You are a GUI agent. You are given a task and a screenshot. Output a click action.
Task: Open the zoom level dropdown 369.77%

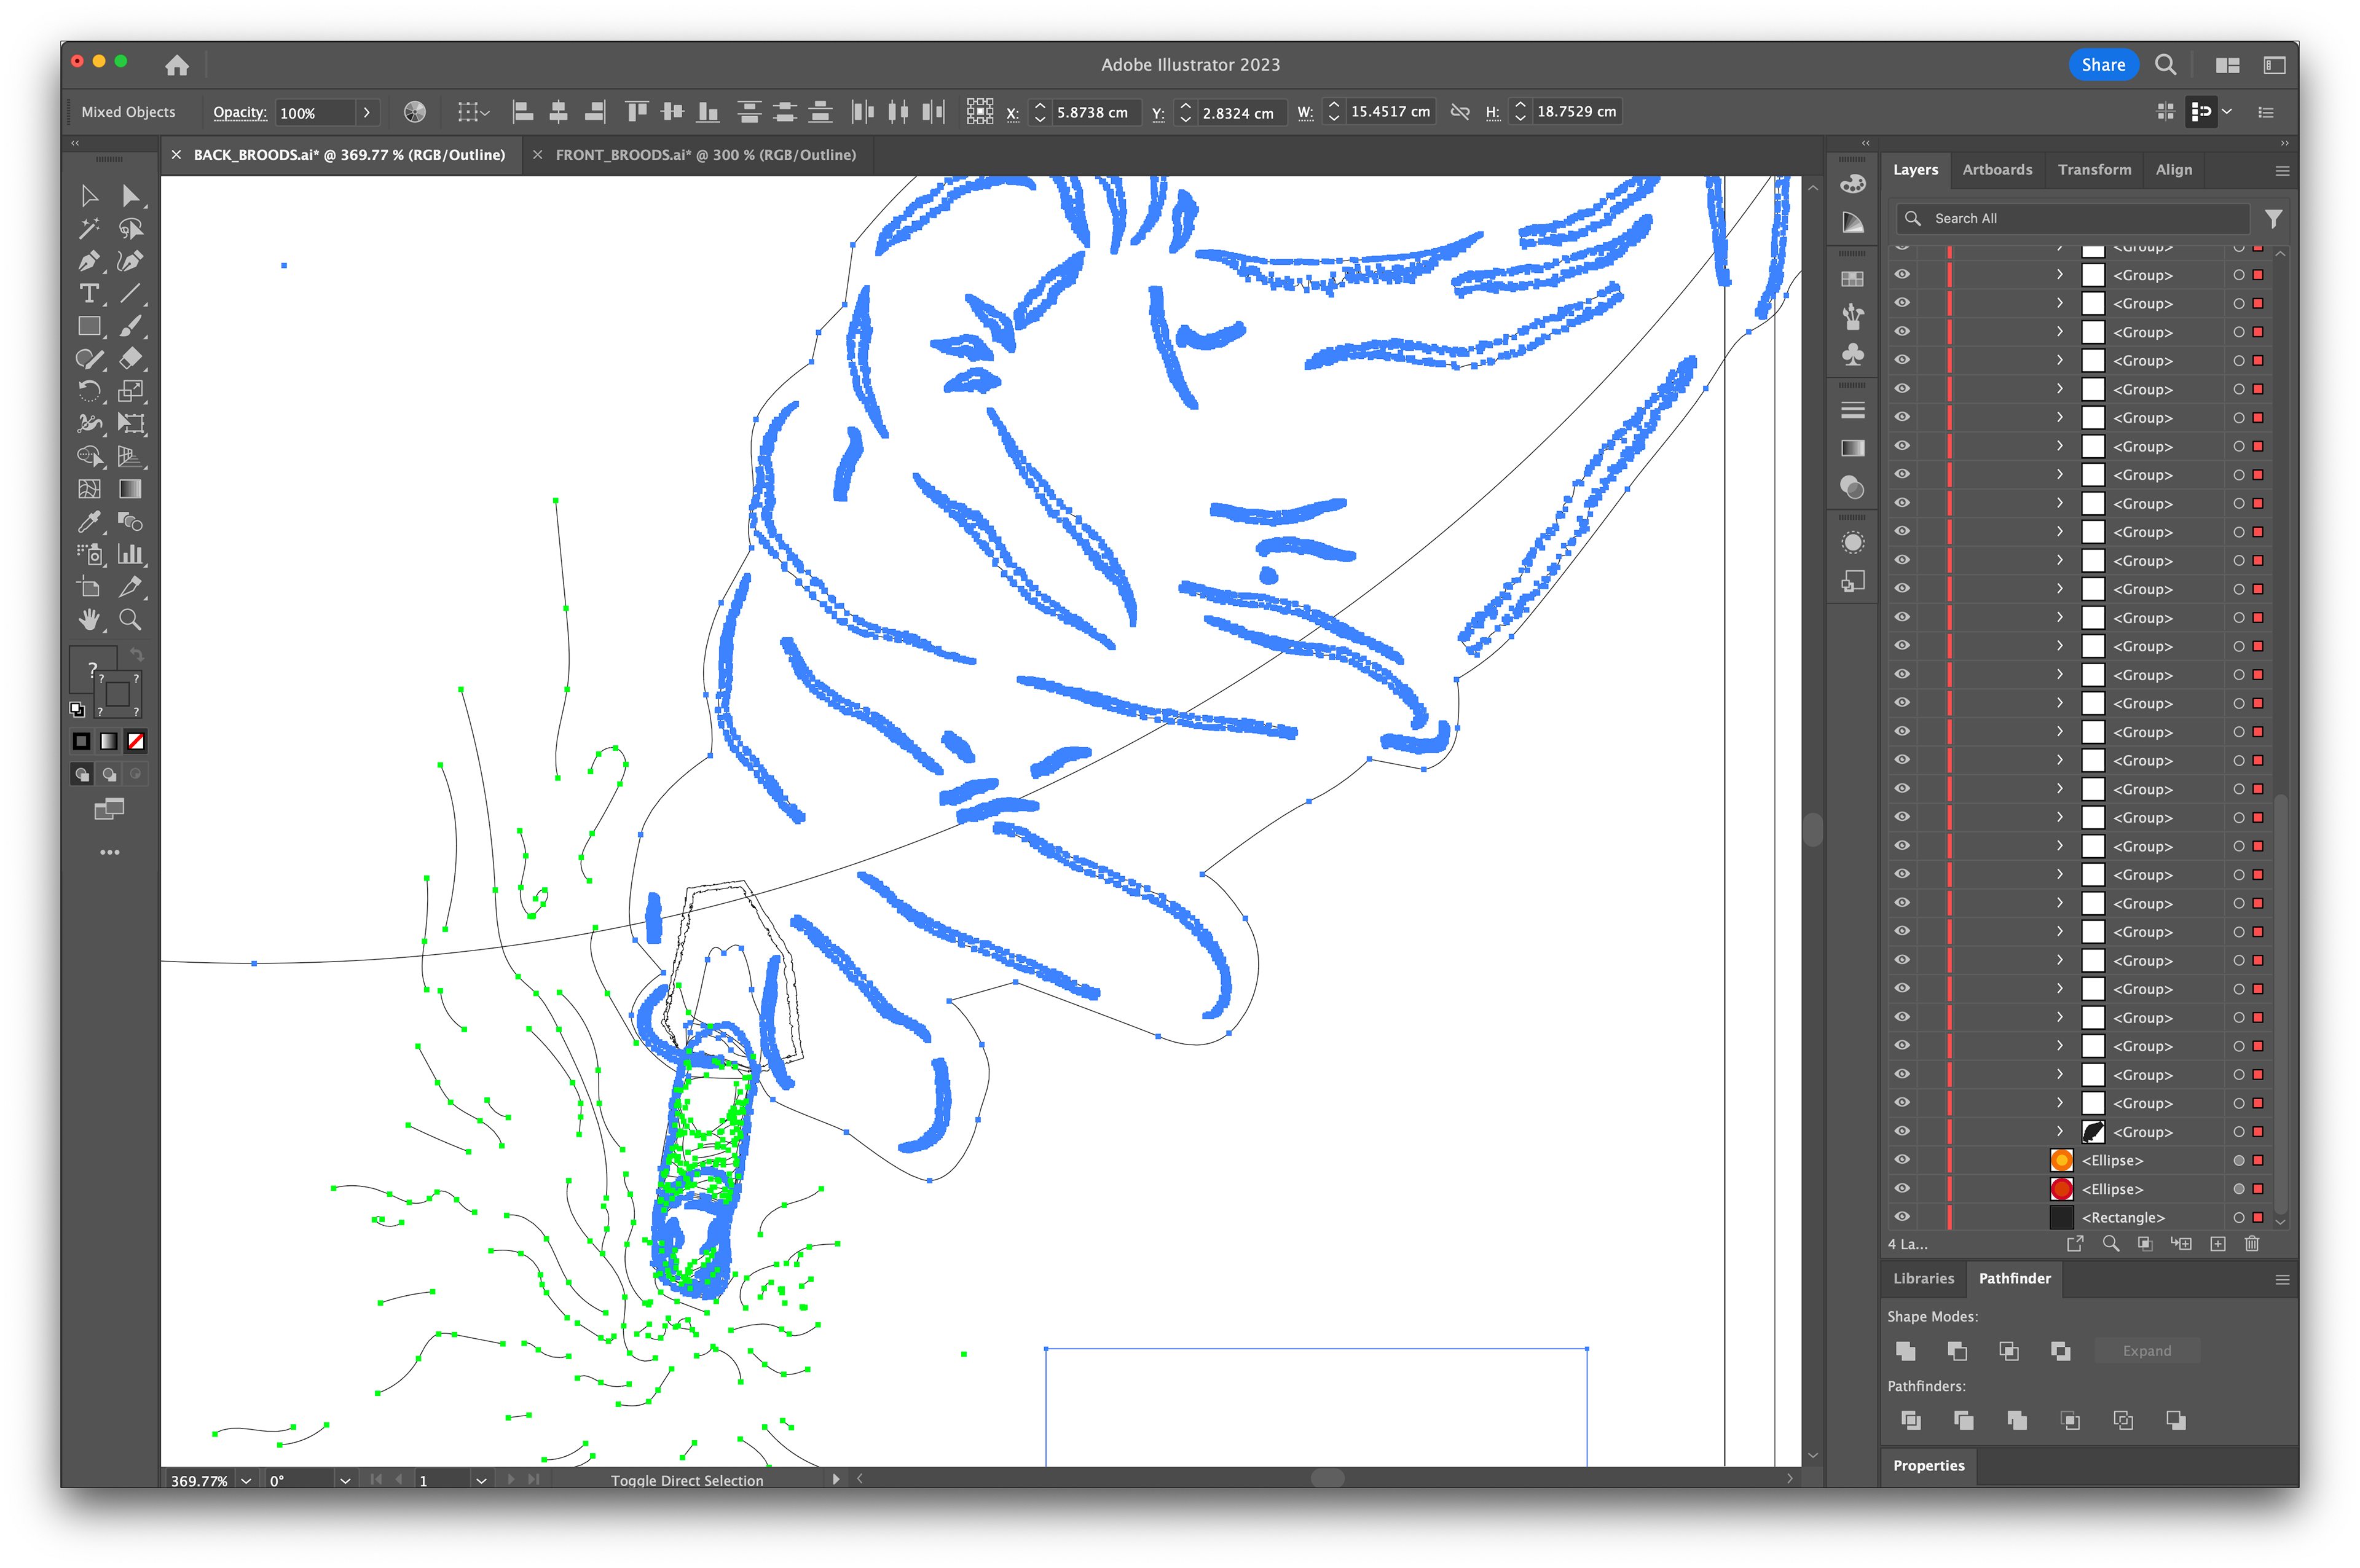[246, 1480]
